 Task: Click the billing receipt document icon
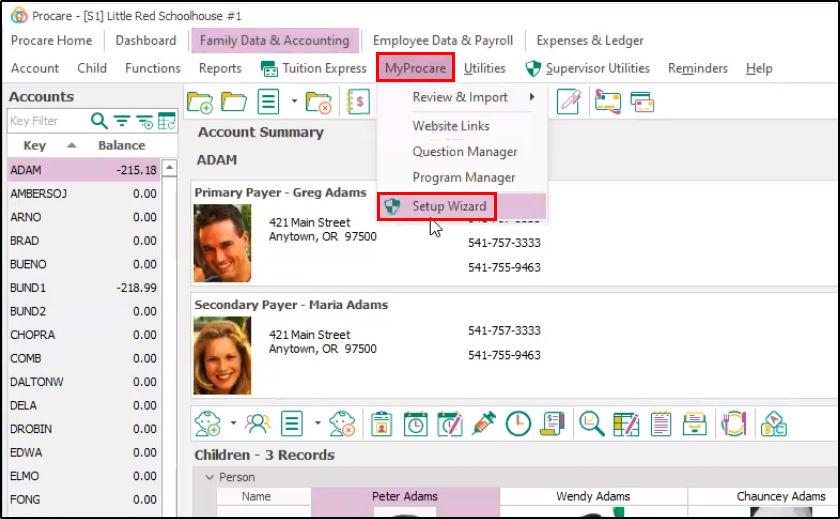(x=552, y=424)
